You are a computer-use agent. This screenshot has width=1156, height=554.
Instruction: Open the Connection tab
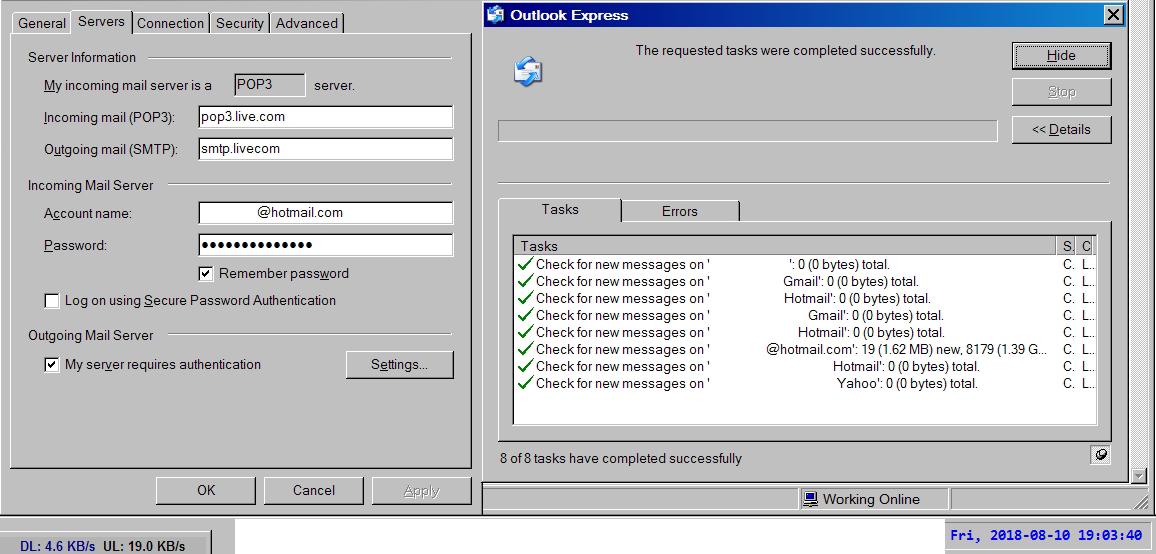click(170, 23)
